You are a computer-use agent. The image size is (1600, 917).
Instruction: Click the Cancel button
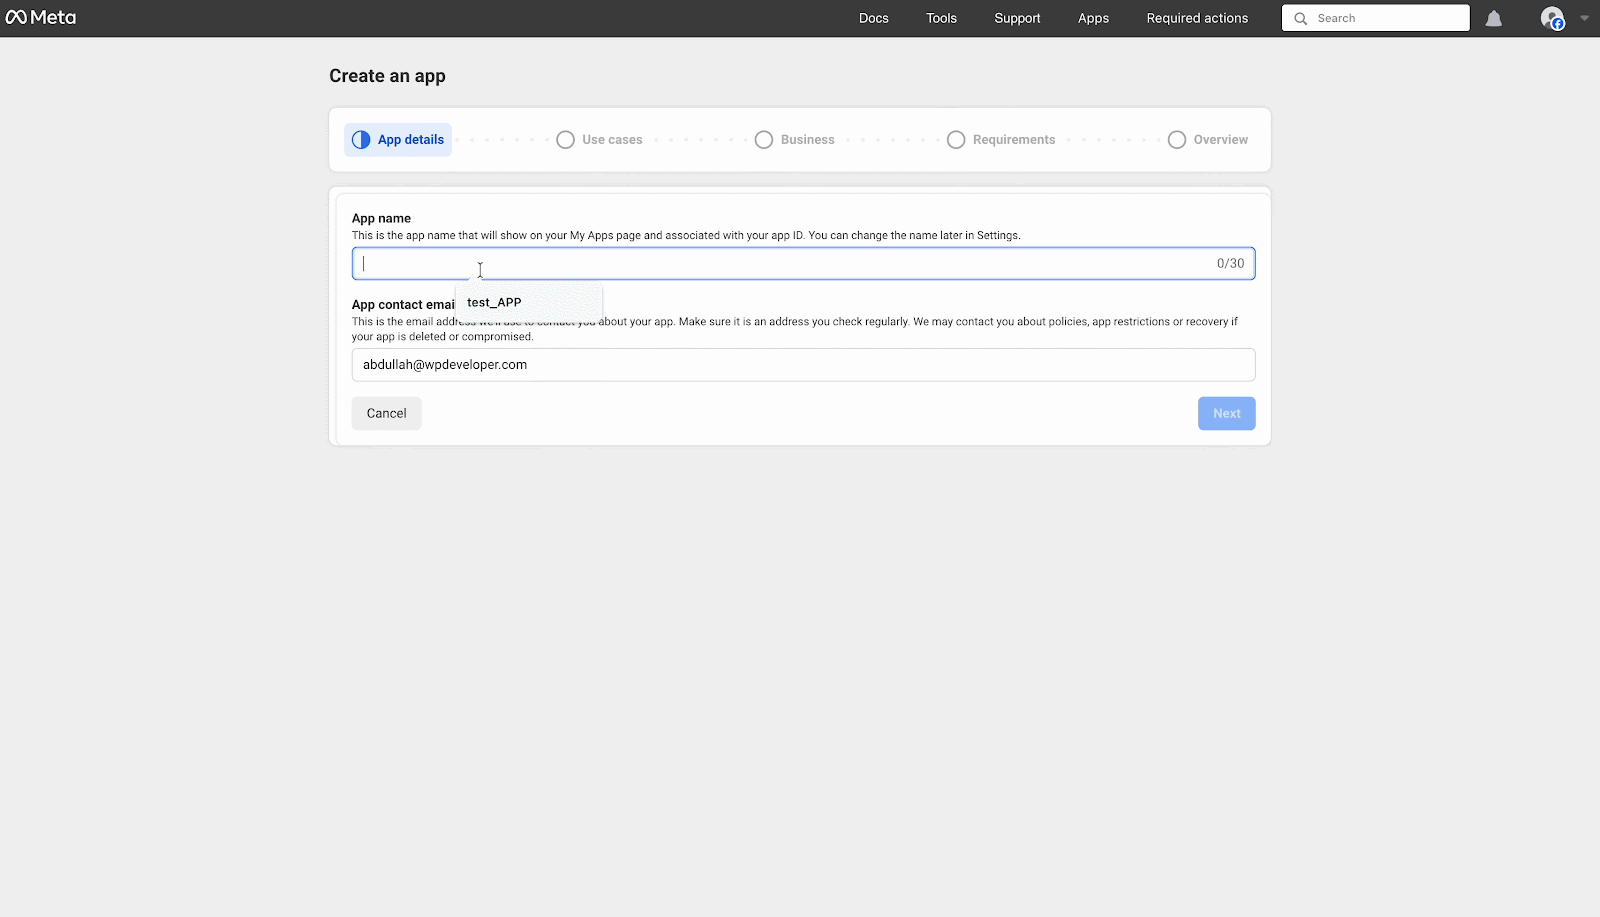[385, 412]
